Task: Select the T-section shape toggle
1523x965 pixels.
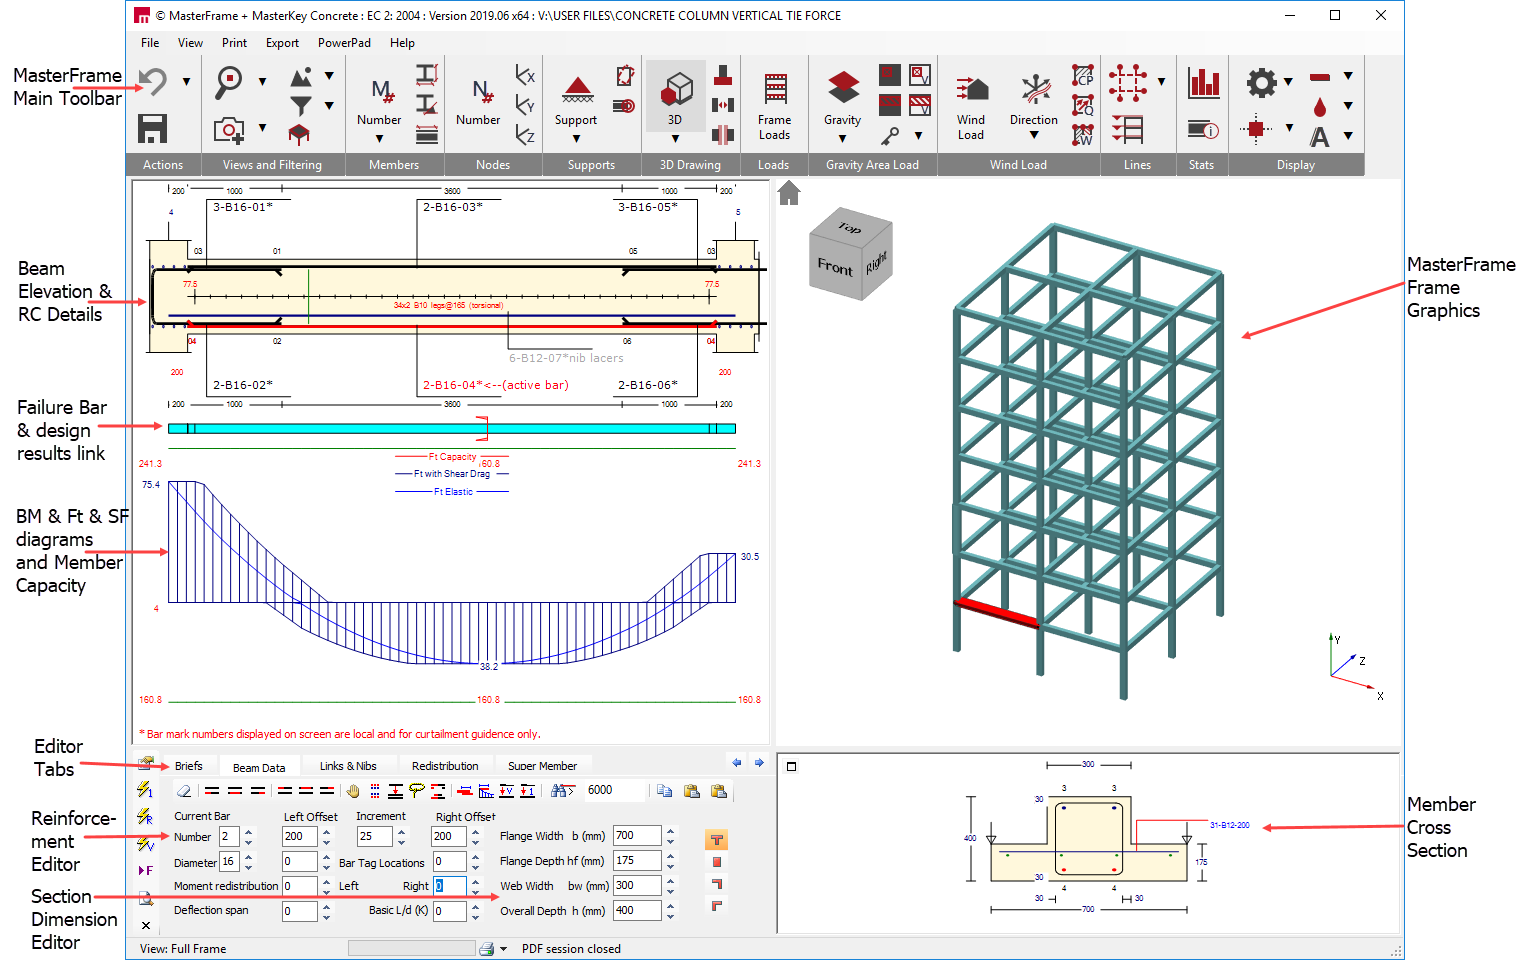Action: [x=716, y=840]
